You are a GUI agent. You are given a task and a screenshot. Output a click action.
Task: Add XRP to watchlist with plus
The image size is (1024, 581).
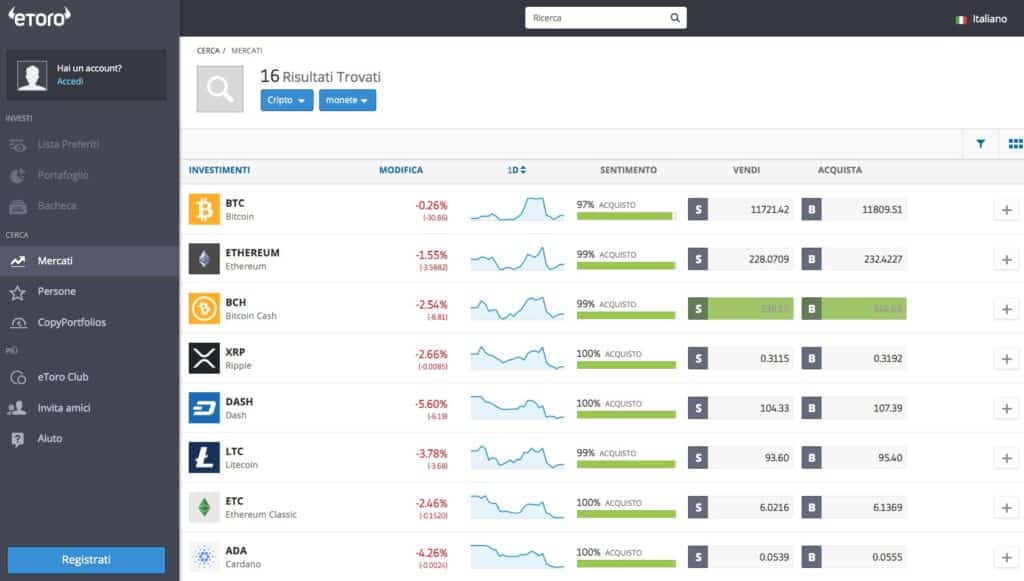point(1006,358)
